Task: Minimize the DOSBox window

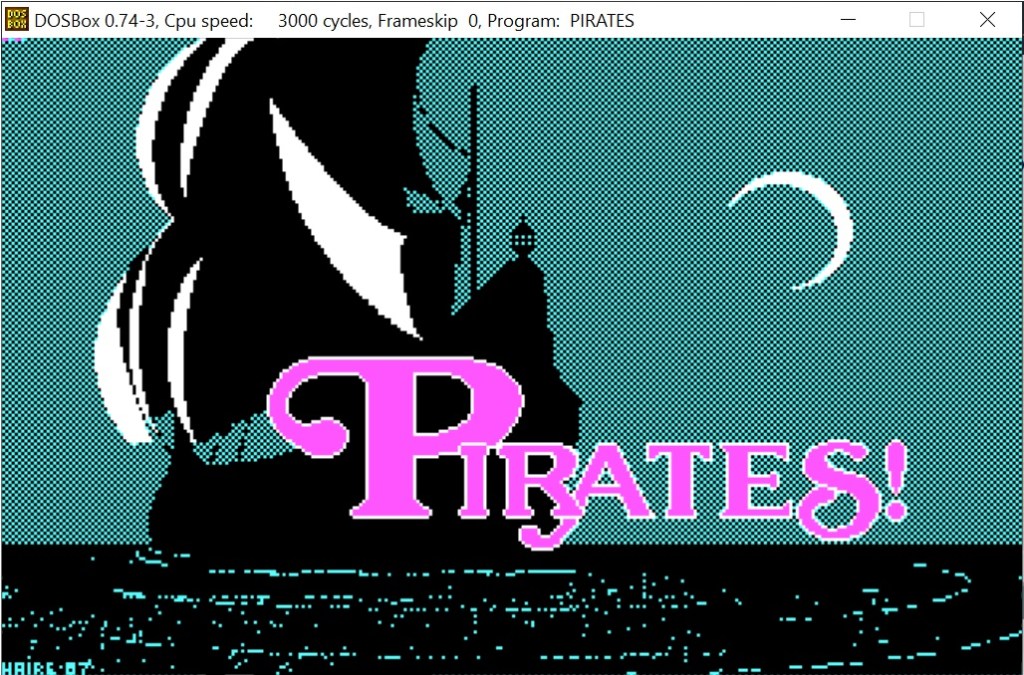Action: (x=847, y=20)
